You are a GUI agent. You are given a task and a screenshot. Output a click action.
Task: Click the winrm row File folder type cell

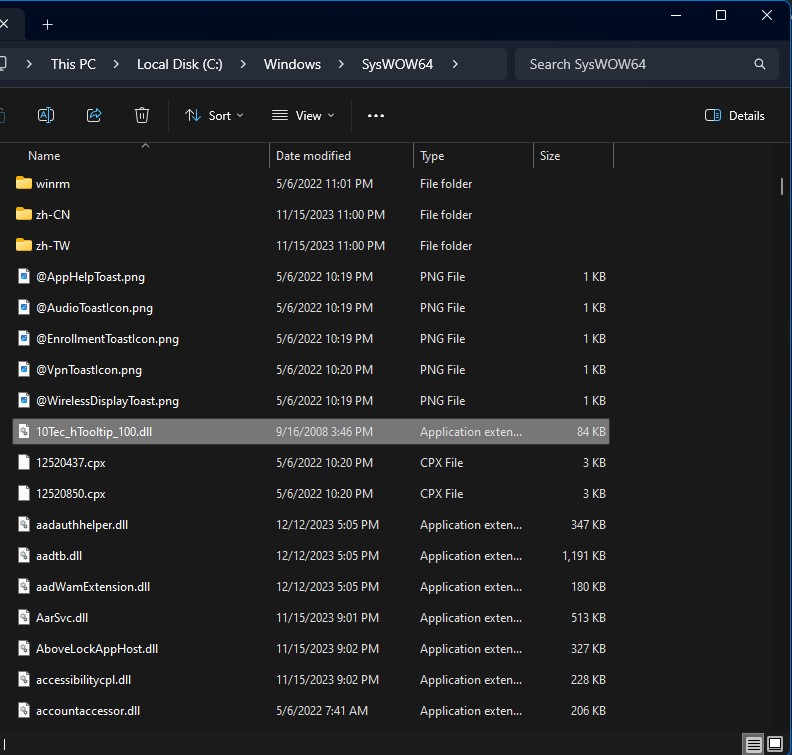pyautogui.click(x=446, y=184)
